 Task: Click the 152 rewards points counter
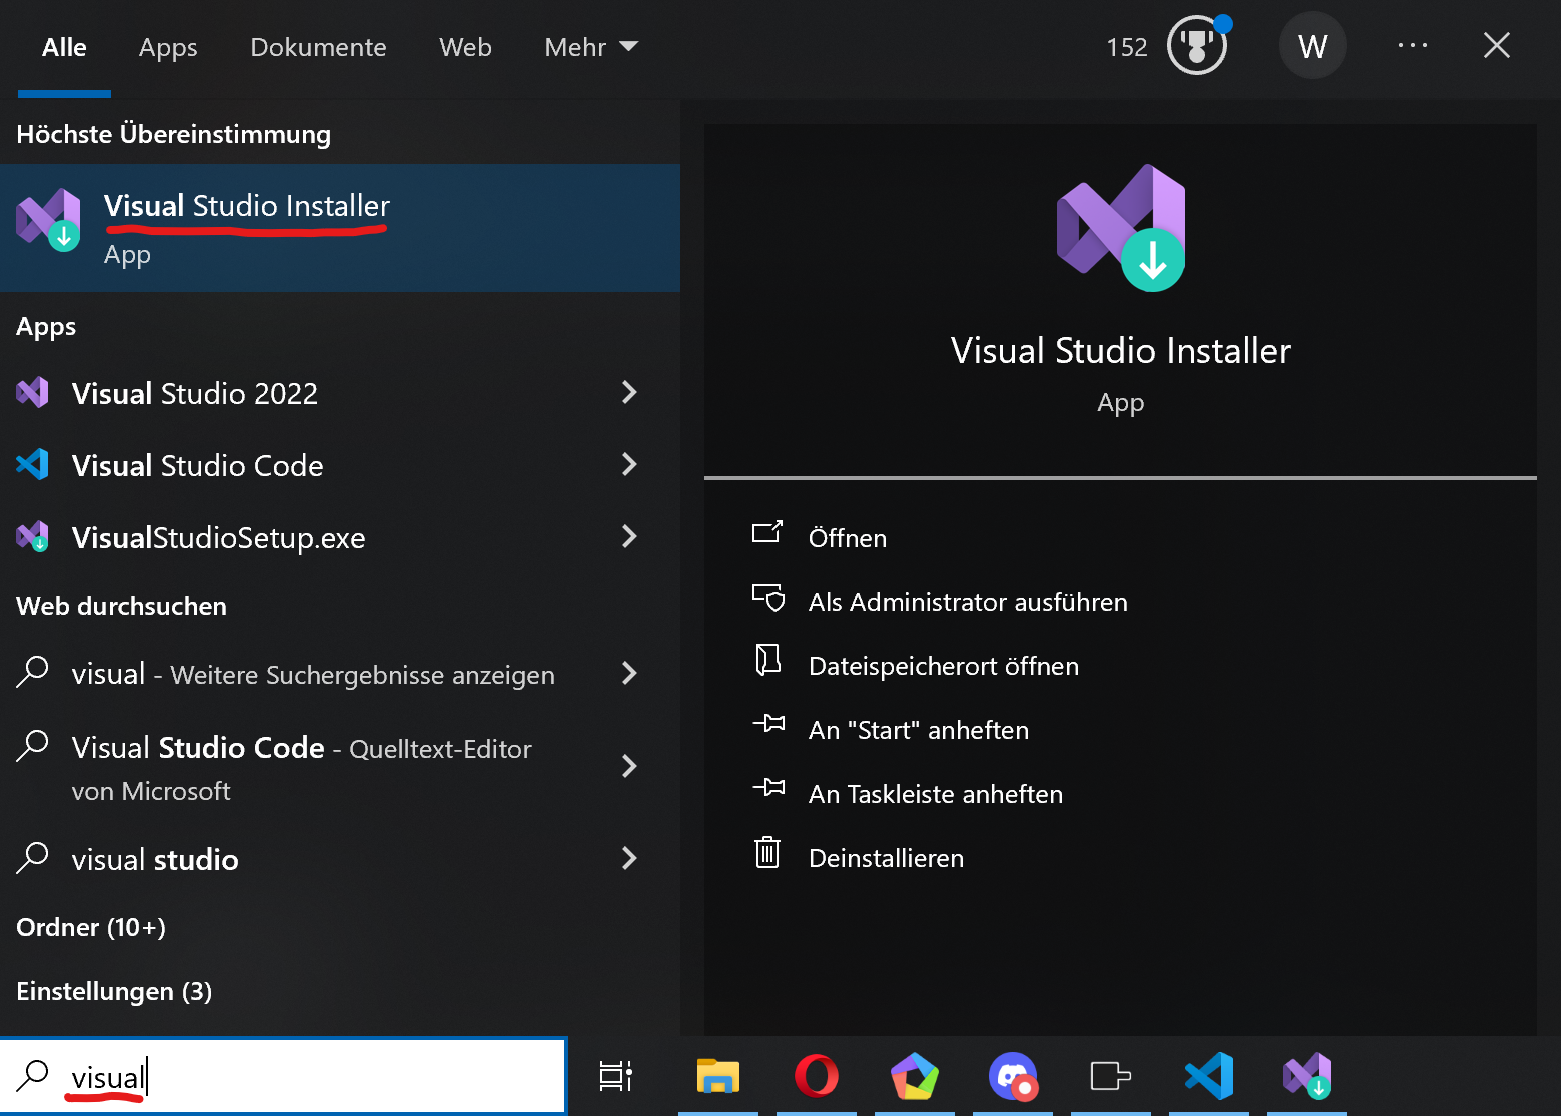pyautogui.click(x=1127, y=47)
